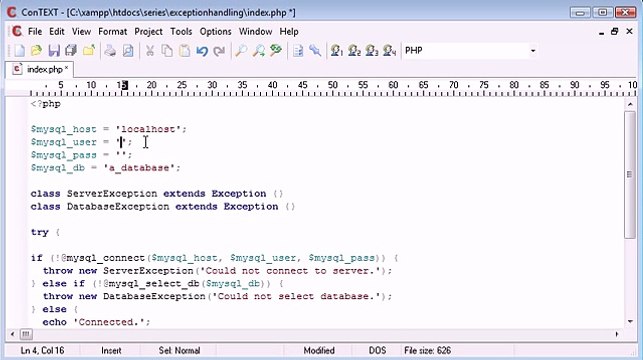The height and width of the screenshot is (360, 643).
Task: Restore the document with the inner restore button
Action: (x=614, y=32)
